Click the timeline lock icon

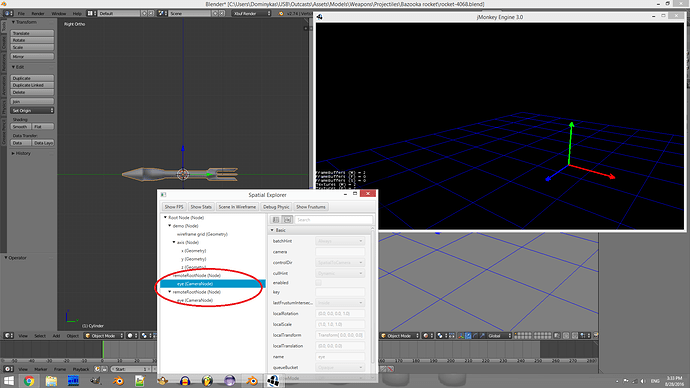point(104,369)
